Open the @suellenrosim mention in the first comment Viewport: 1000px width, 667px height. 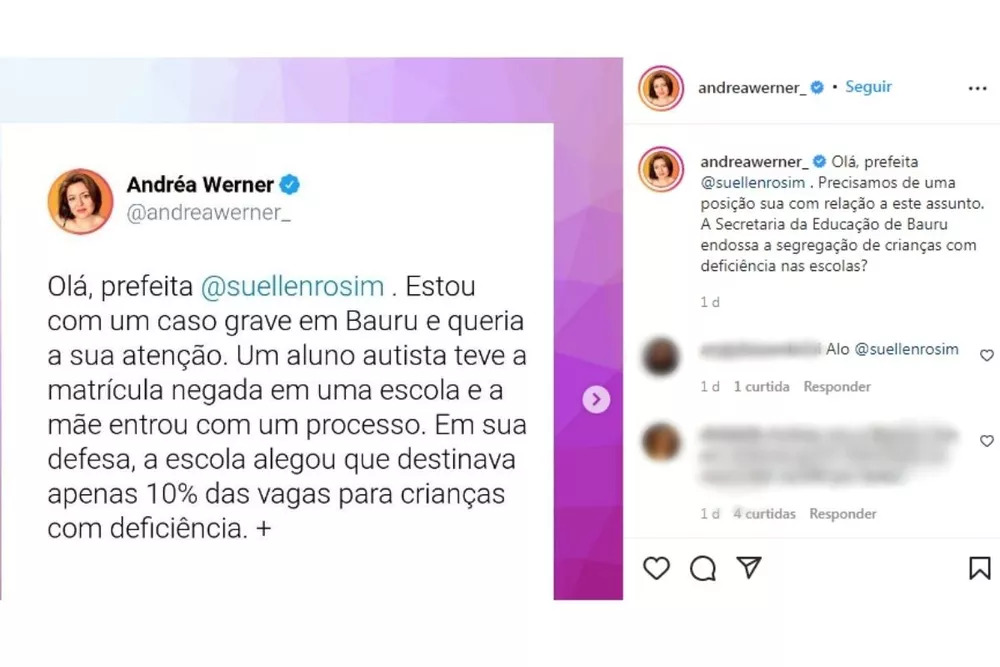pyautogui.click(x=906, y=349)
